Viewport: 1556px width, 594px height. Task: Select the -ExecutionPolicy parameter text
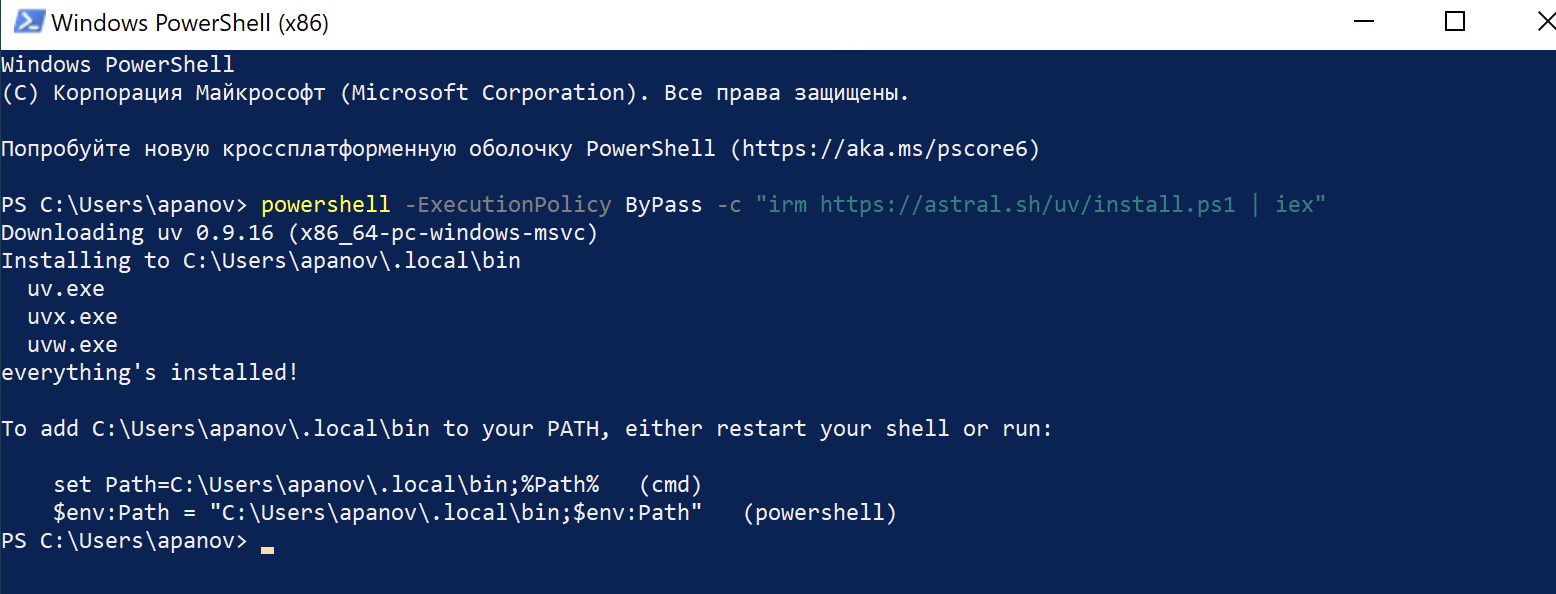pyautogui.click(x=507, y=205)
